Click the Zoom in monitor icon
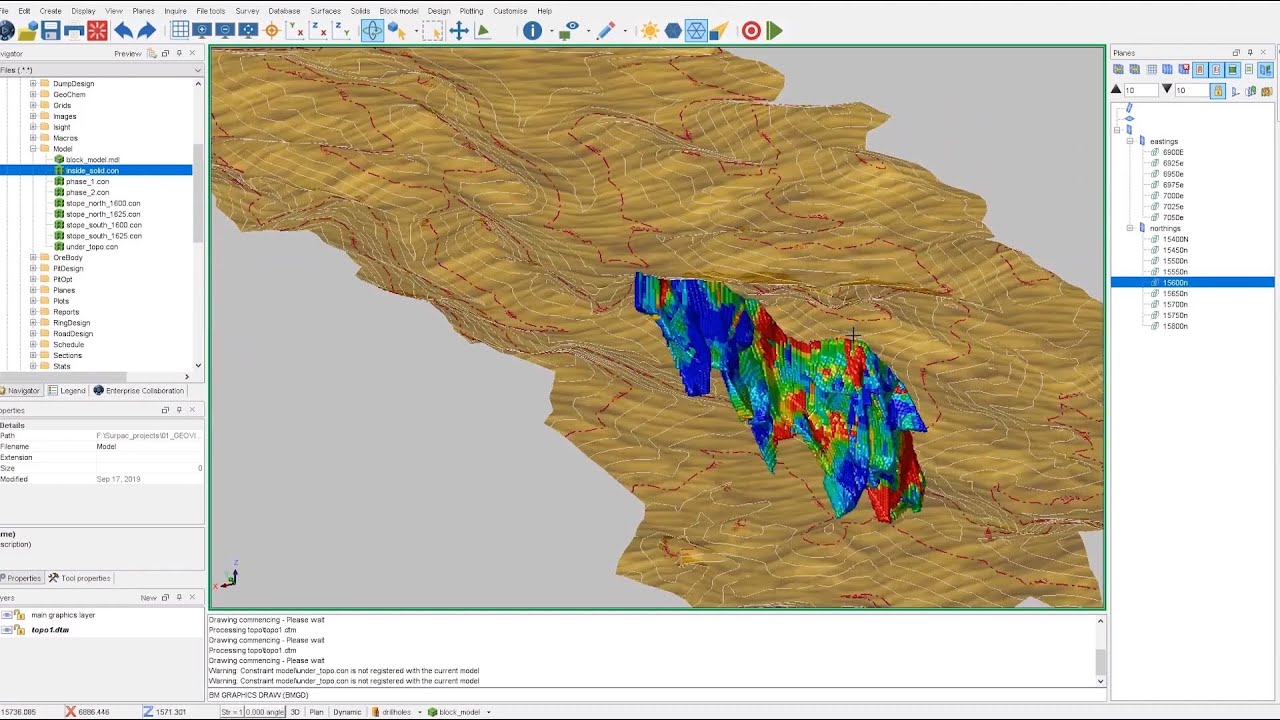1280x720 pixels. tap(202, 31)
